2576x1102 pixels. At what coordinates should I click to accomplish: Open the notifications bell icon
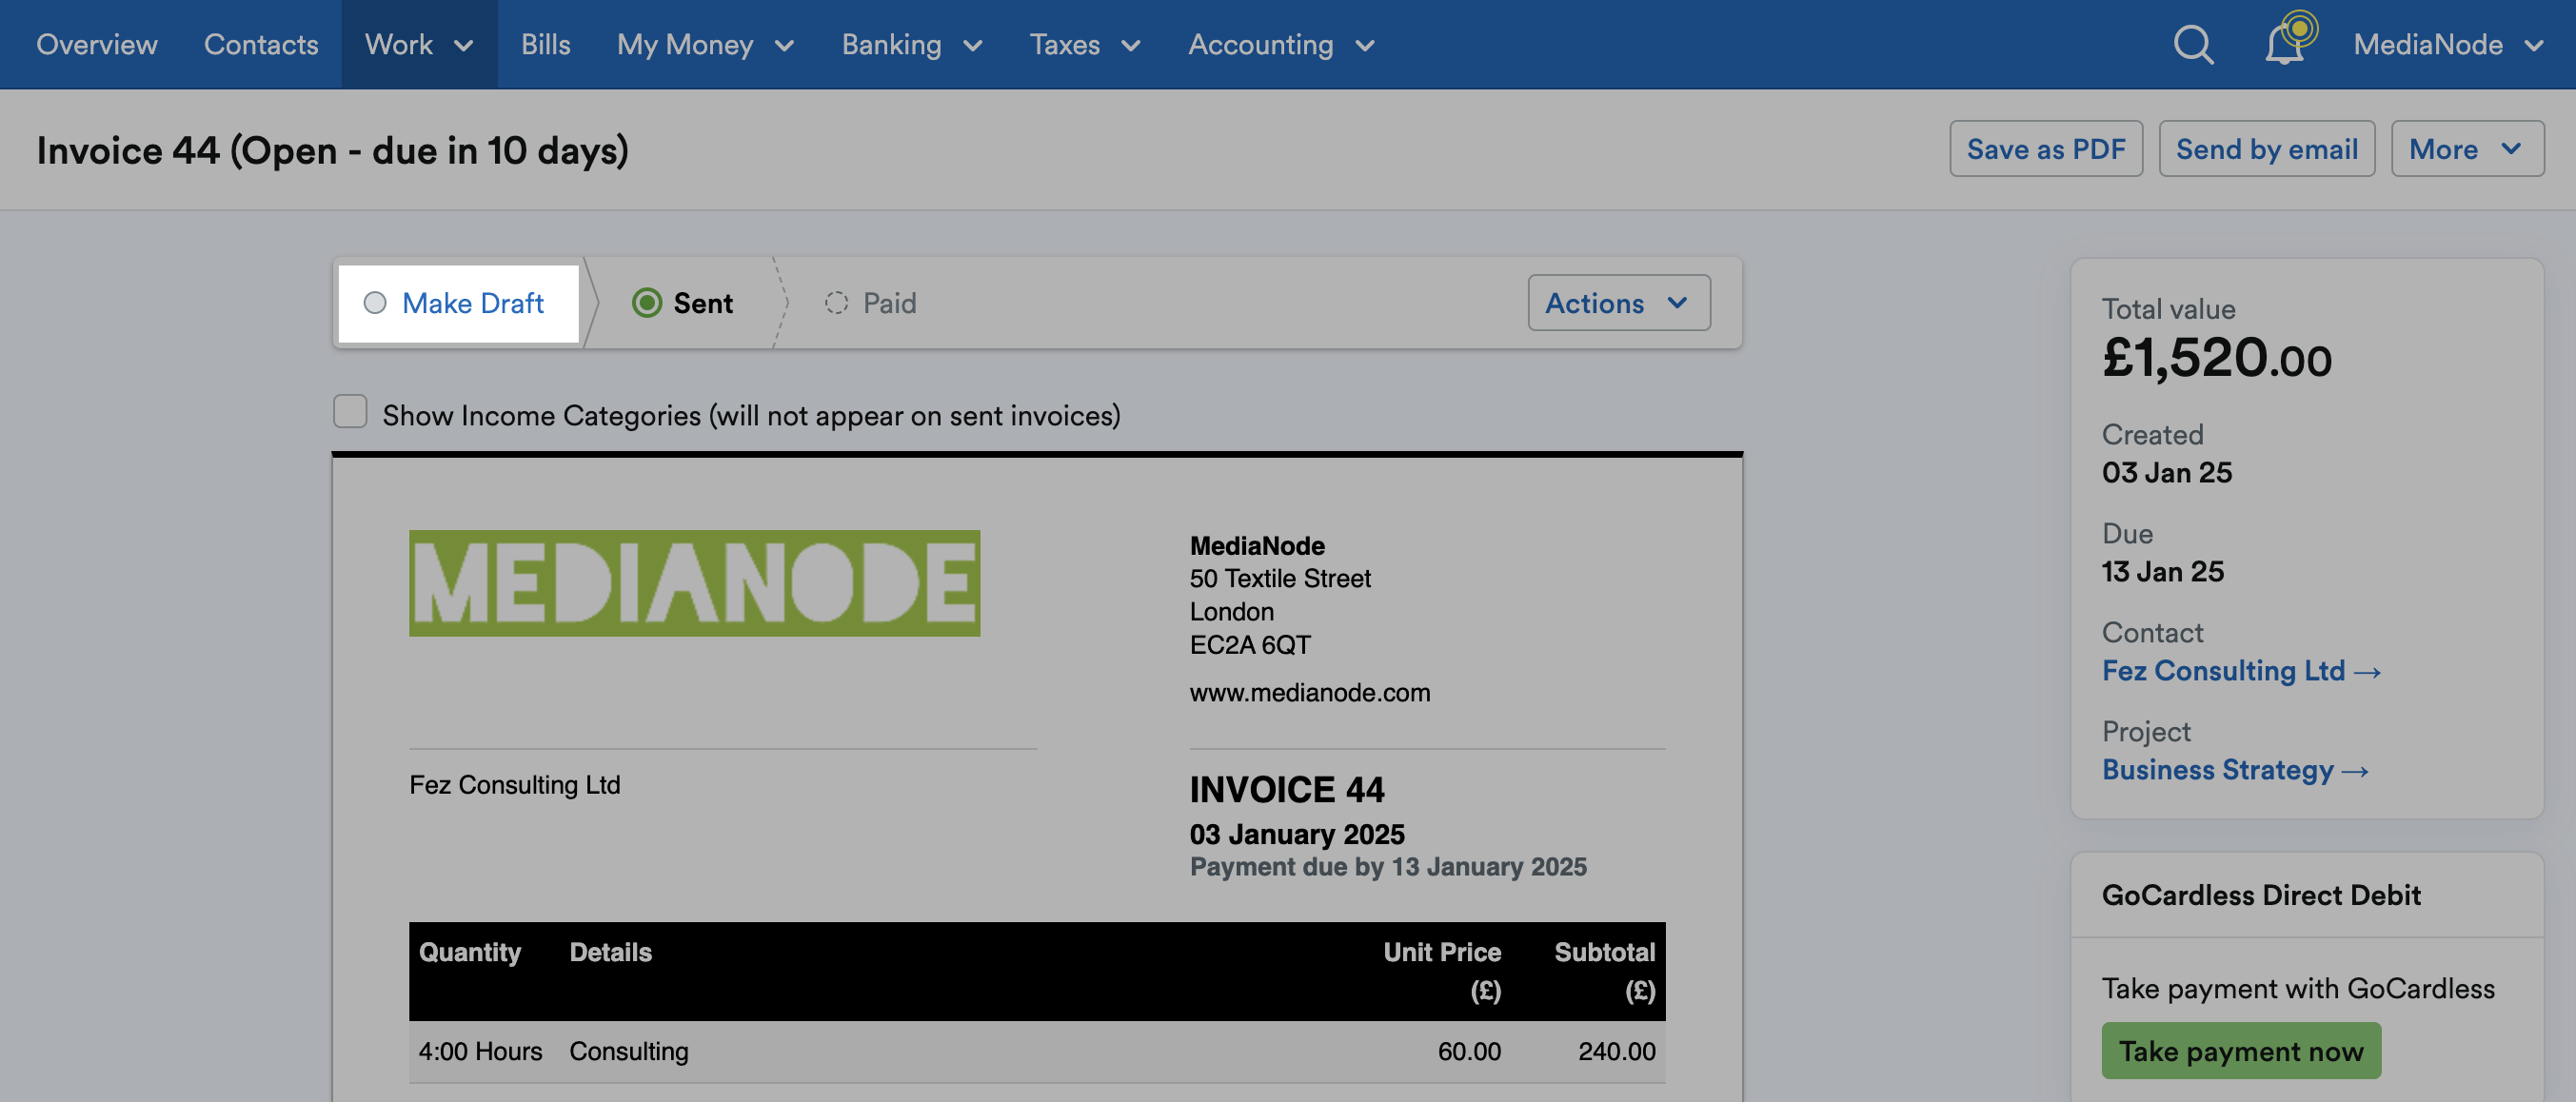[x=2286, y=43]
